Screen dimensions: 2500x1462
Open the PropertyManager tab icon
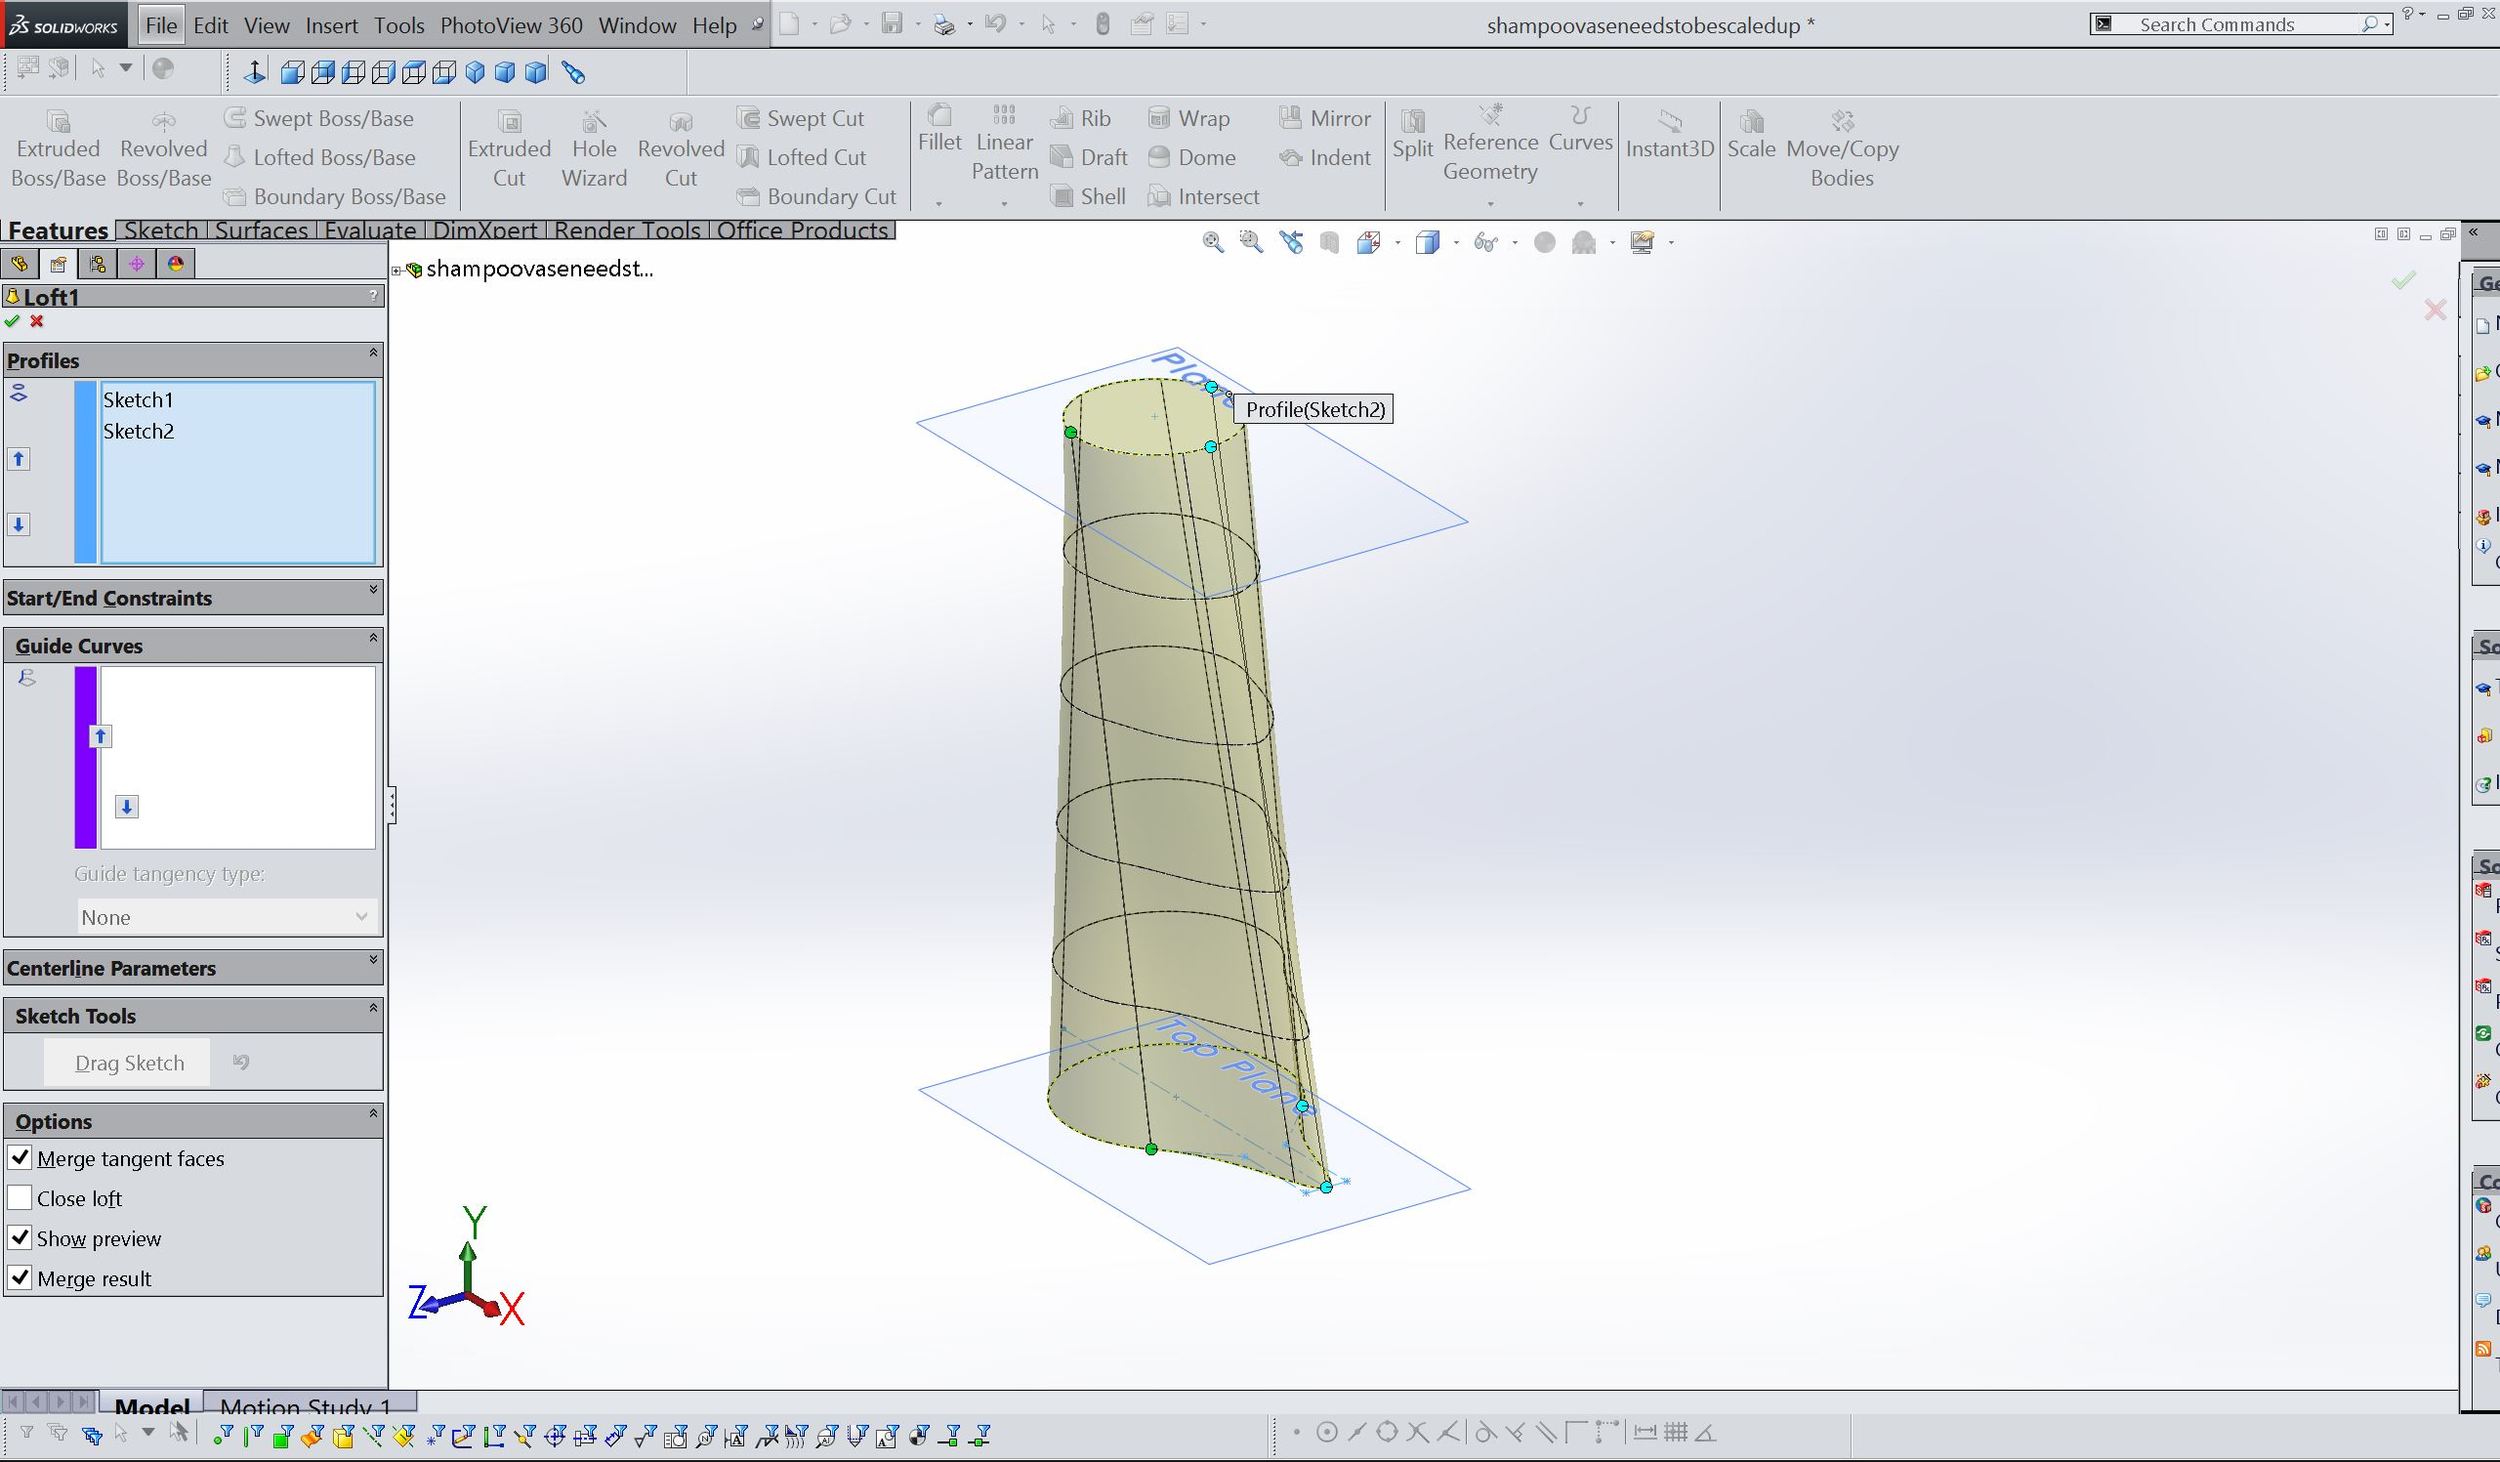59,264
